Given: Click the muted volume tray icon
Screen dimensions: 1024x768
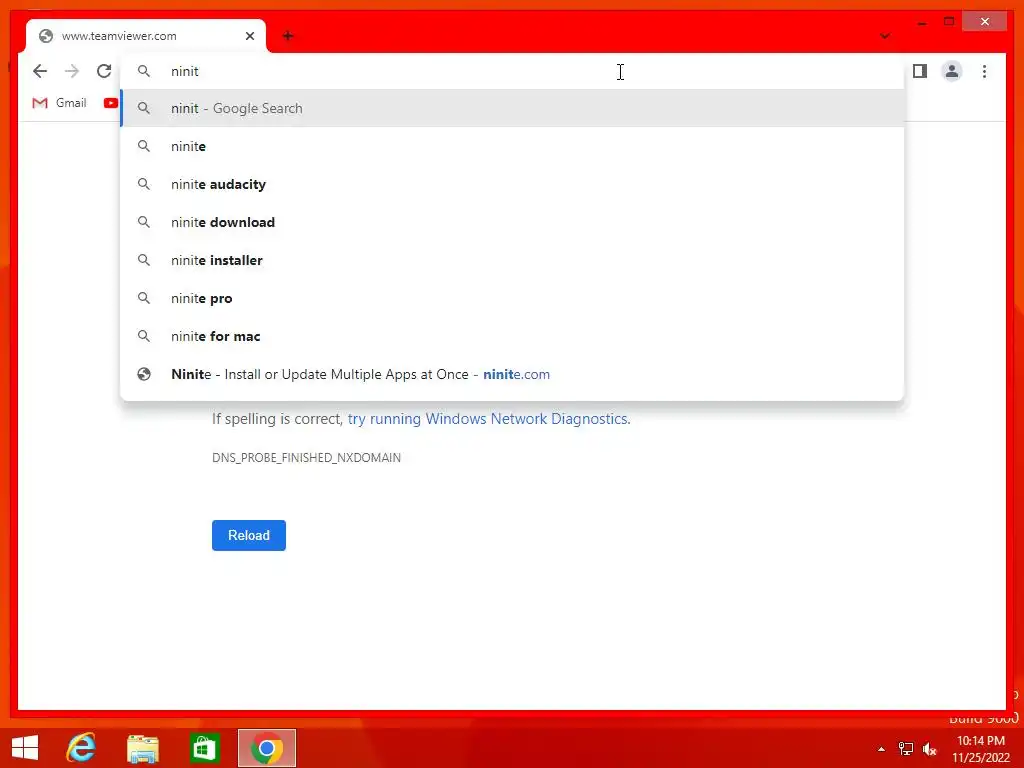Looking at the screenshot, I should pyautogui.click(x=930, y=749).
